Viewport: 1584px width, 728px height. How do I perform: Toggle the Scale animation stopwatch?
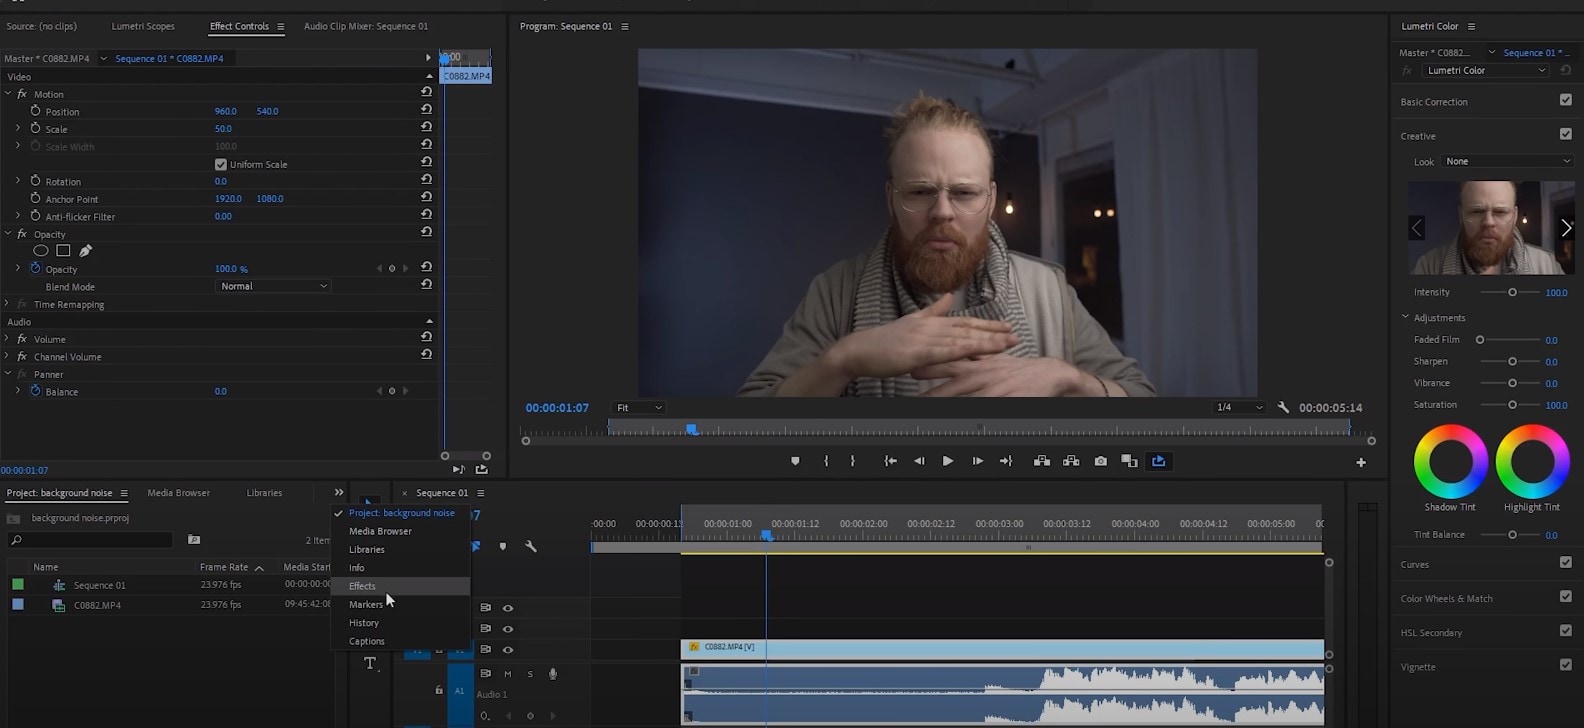(x=35, y=129)
